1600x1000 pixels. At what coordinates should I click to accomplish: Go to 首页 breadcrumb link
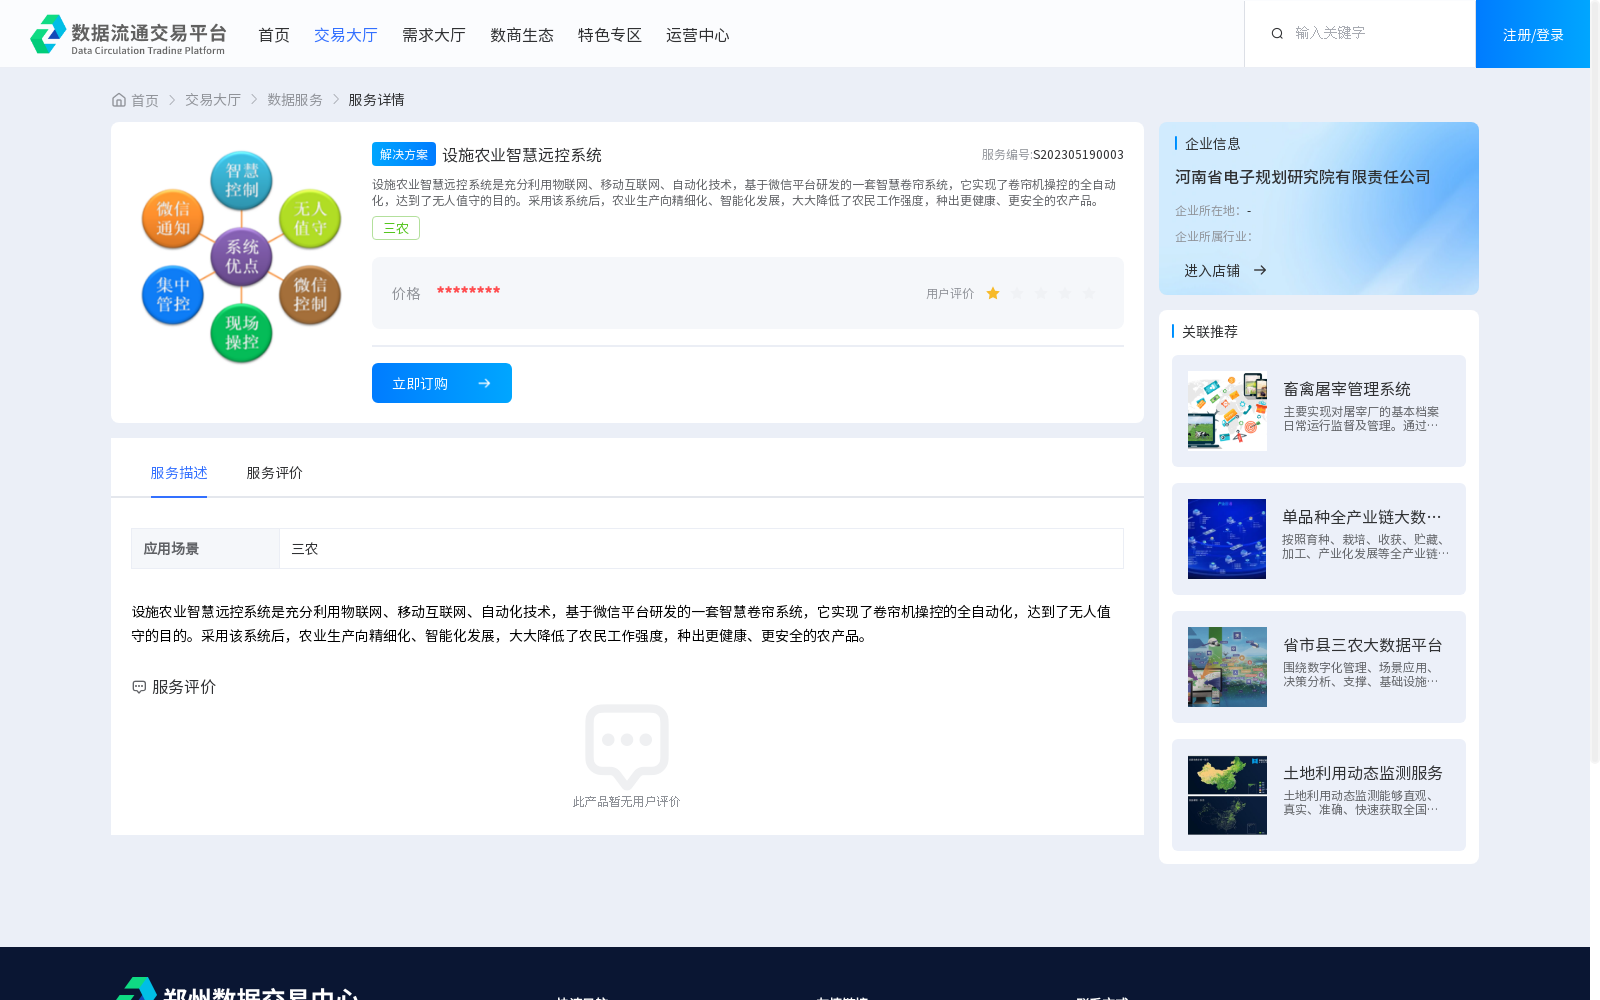(145, 100)
